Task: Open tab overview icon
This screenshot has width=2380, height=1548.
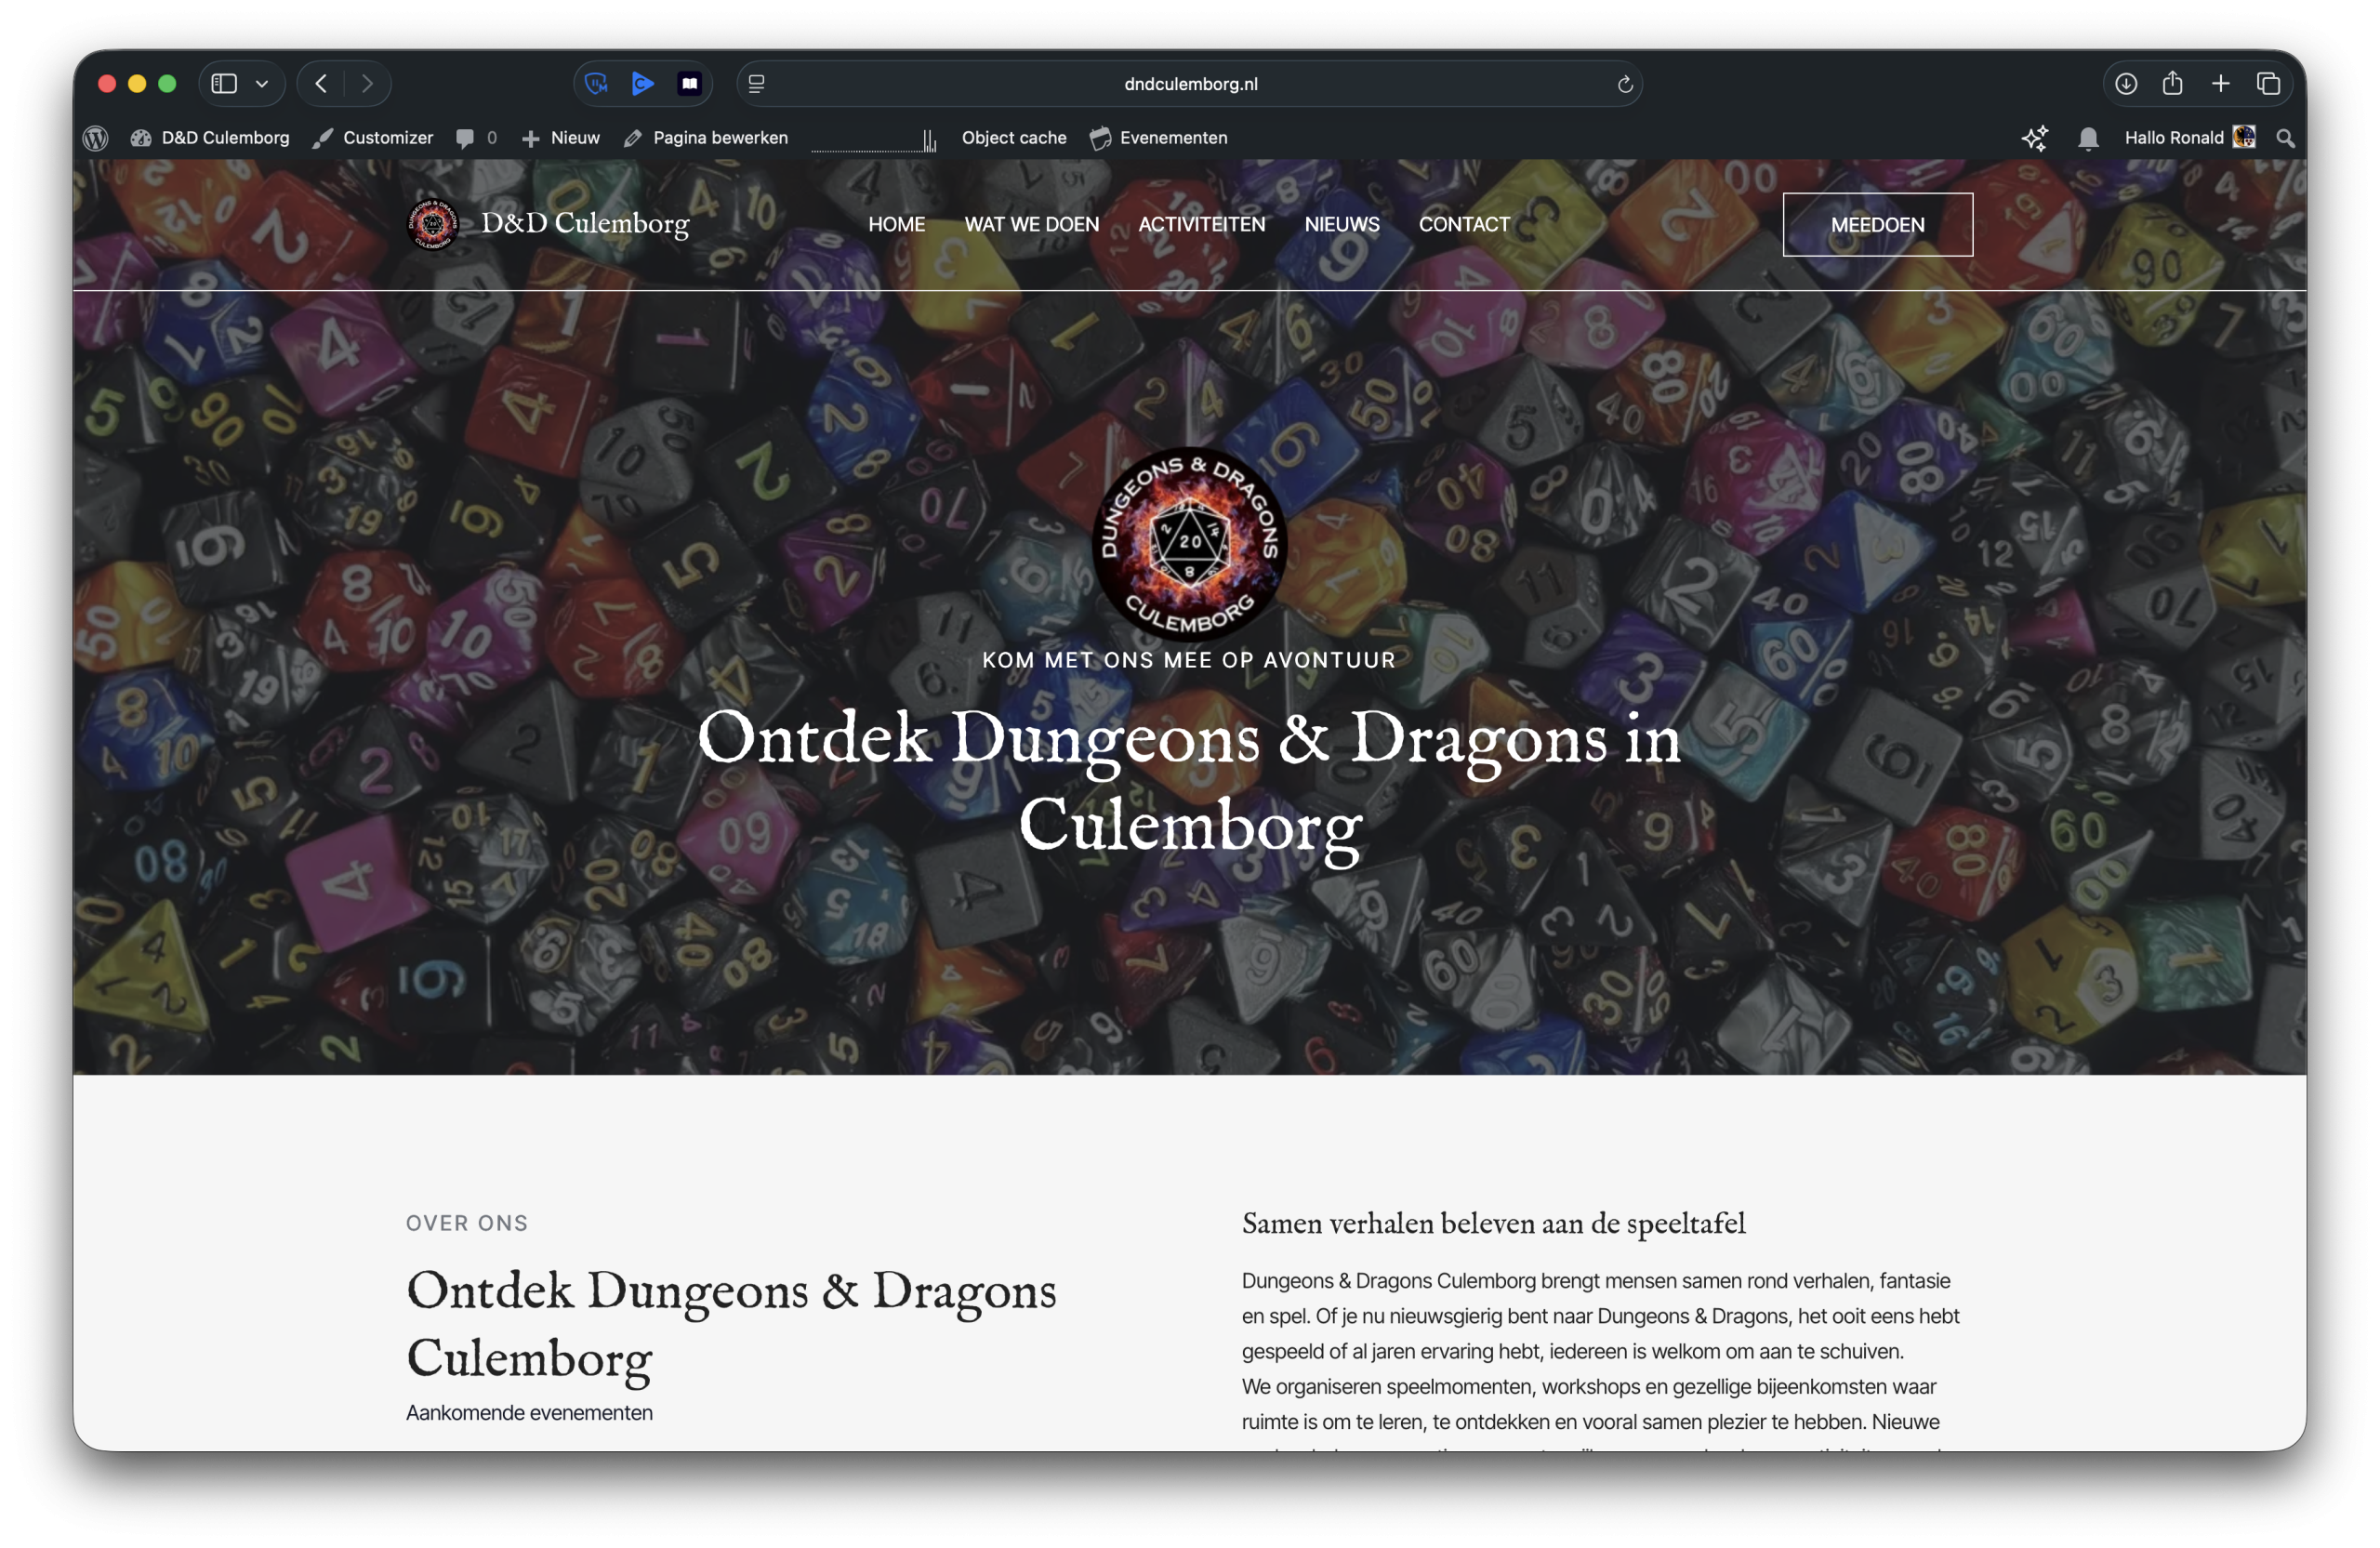Action: pyautogui.click(x=2268, y=84)
